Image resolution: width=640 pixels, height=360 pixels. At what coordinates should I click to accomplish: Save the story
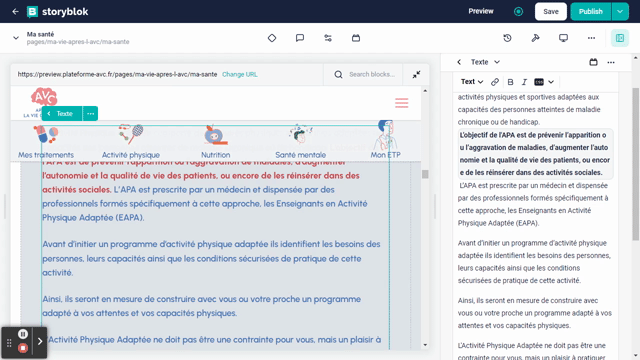[551, 11]
